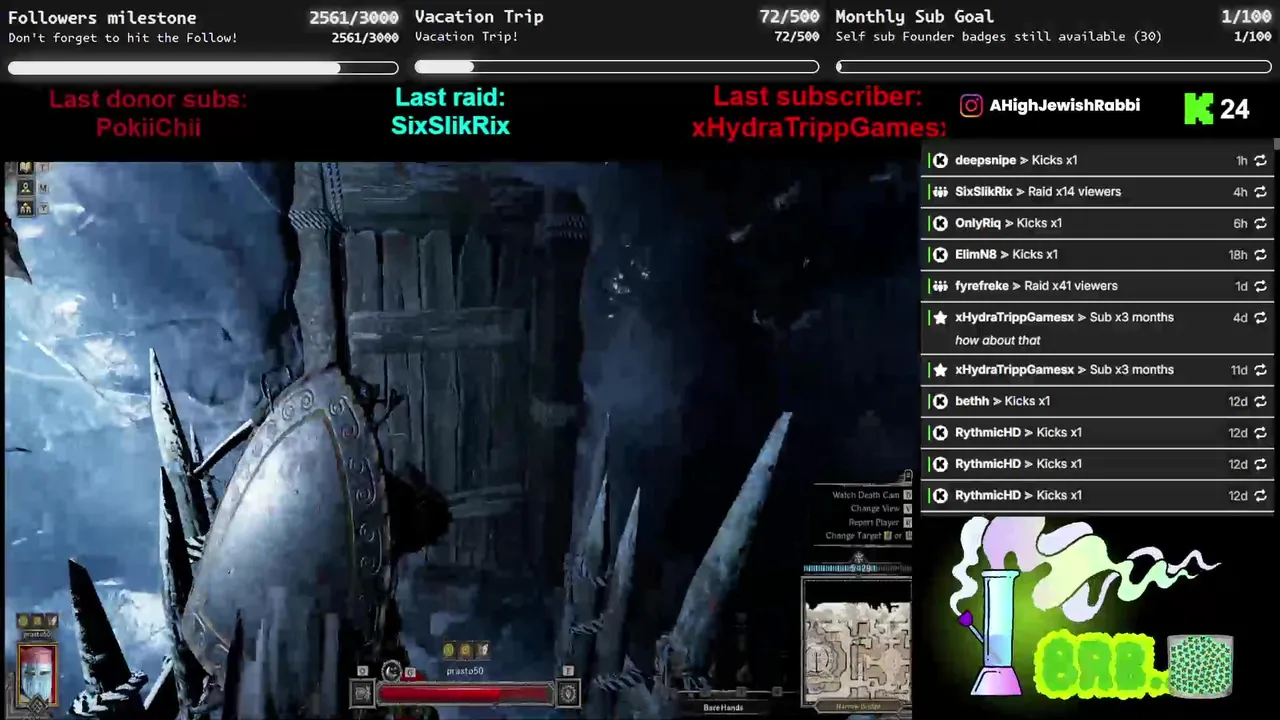The image size is (1280, 720).
Task: Click the Followers milestone title
Action: coord(102,18)
